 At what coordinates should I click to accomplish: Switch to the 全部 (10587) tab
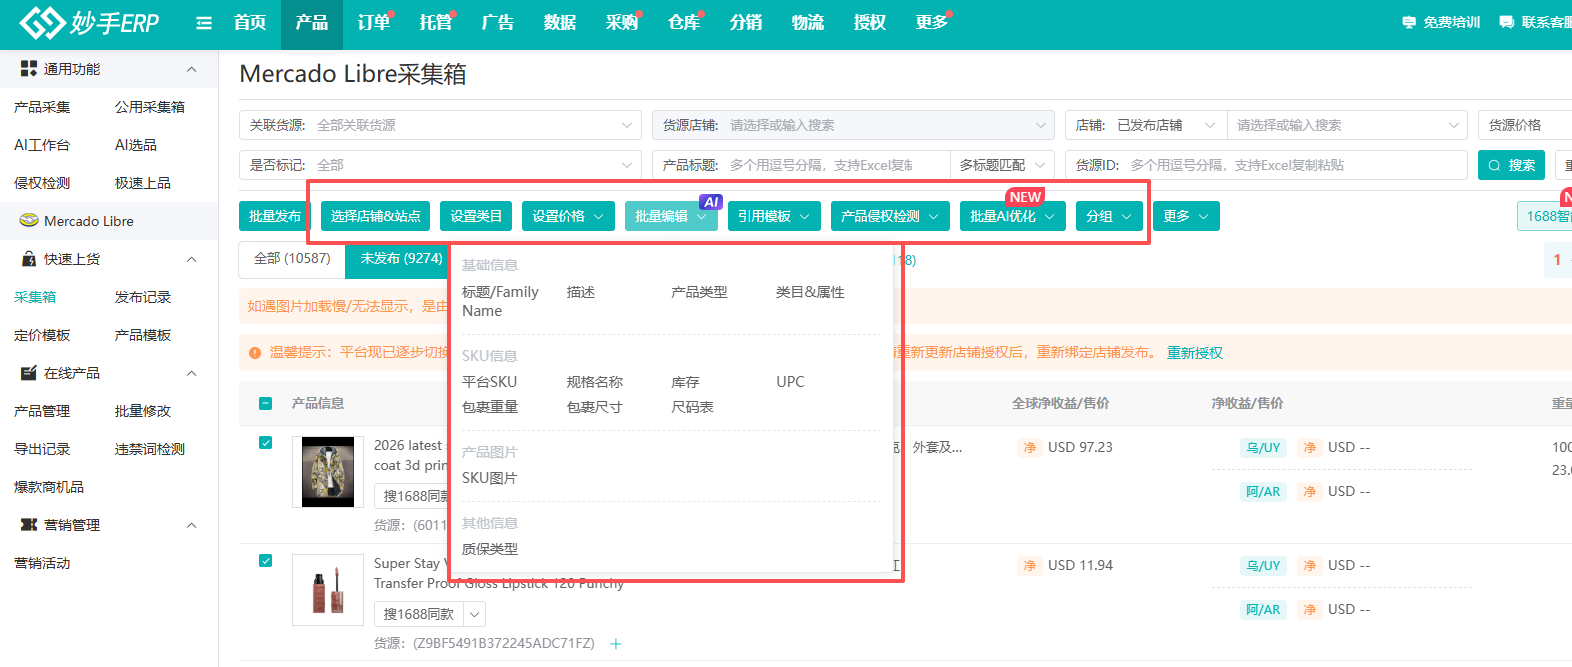click(x=292, y=259)
